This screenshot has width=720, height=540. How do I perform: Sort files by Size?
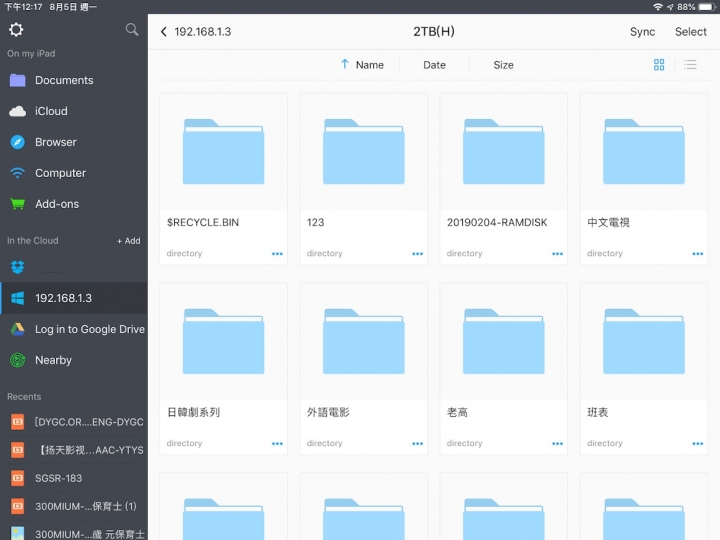(503, 65)
